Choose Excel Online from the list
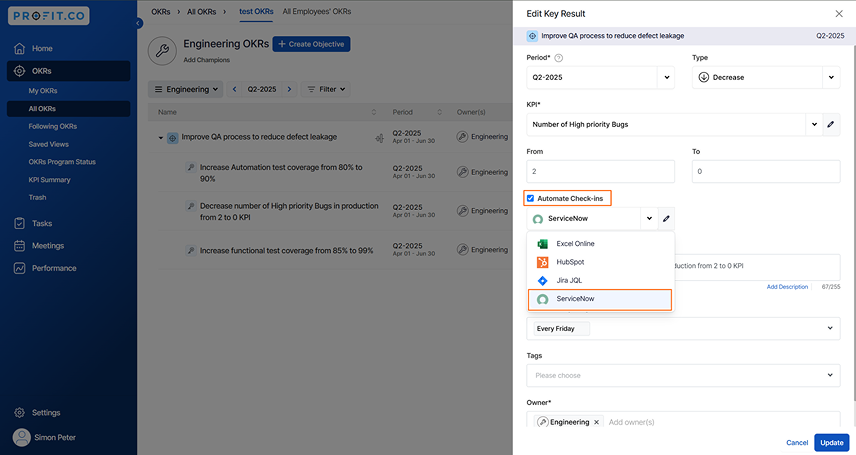The height and width of the screenshot is (455, 856). click(600, 244)
